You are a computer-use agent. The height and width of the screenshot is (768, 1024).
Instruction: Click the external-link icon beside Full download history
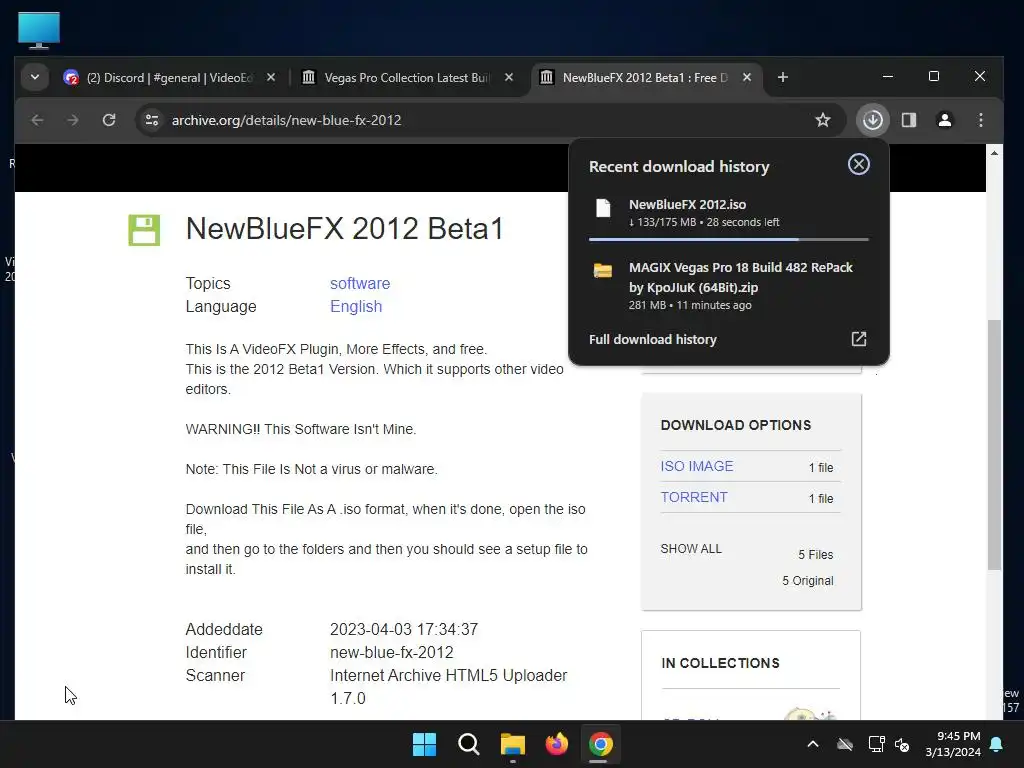[859, 339]
